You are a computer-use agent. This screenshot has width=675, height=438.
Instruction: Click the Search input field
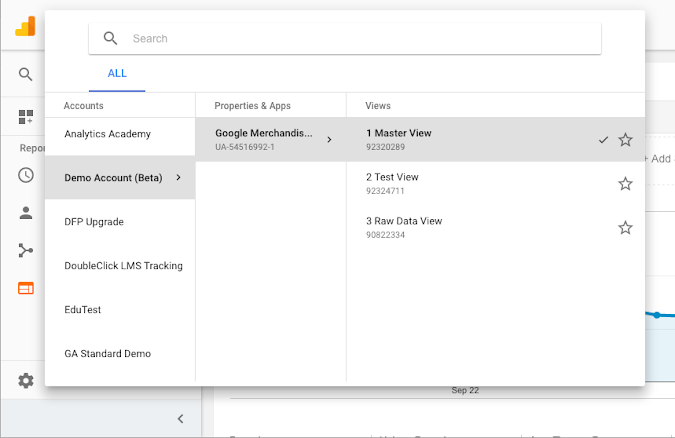click(x=360, y=39)
